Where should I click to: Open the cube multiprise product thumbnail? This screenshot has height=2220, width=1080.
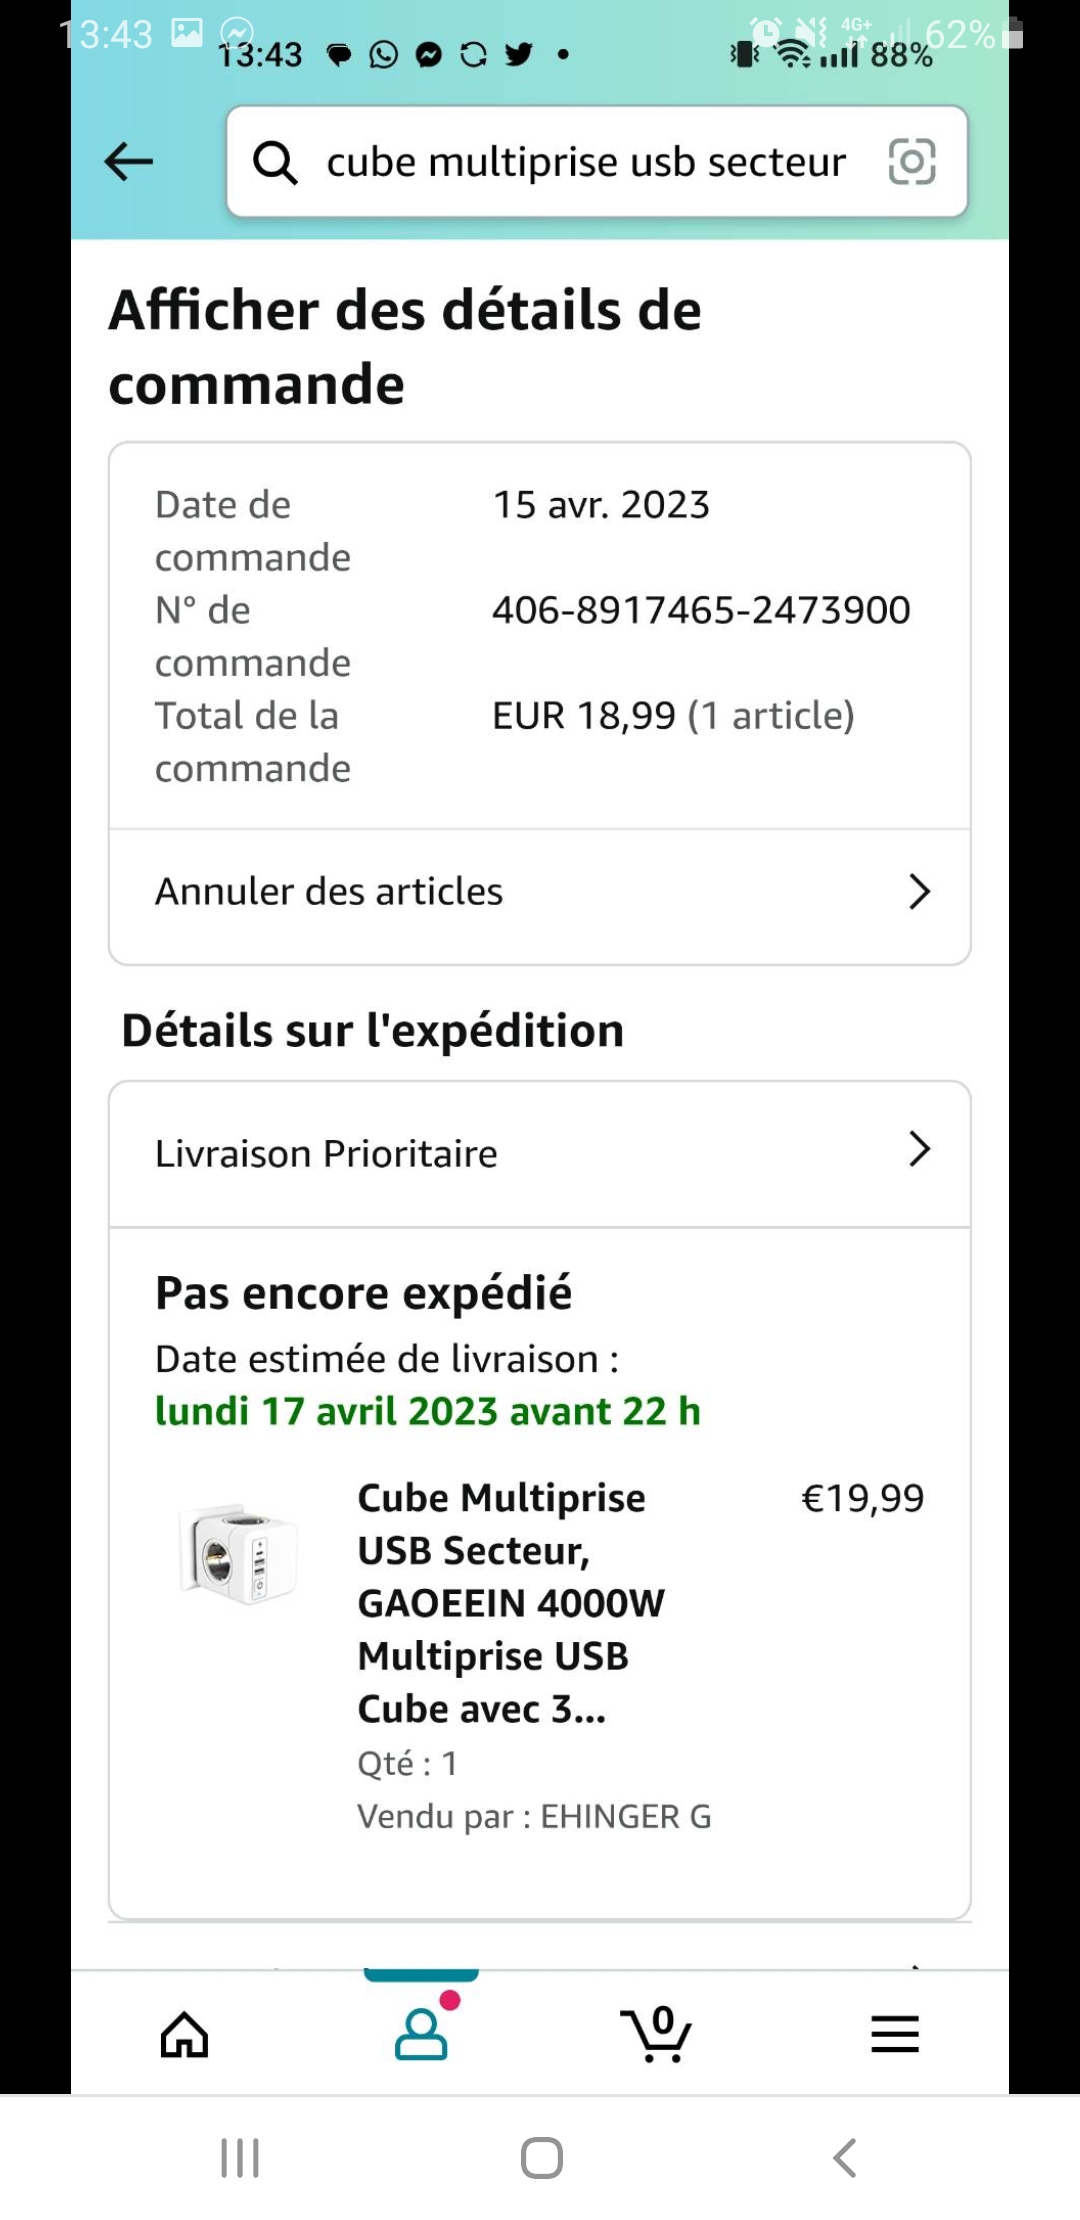click(x=240, y=1555)
